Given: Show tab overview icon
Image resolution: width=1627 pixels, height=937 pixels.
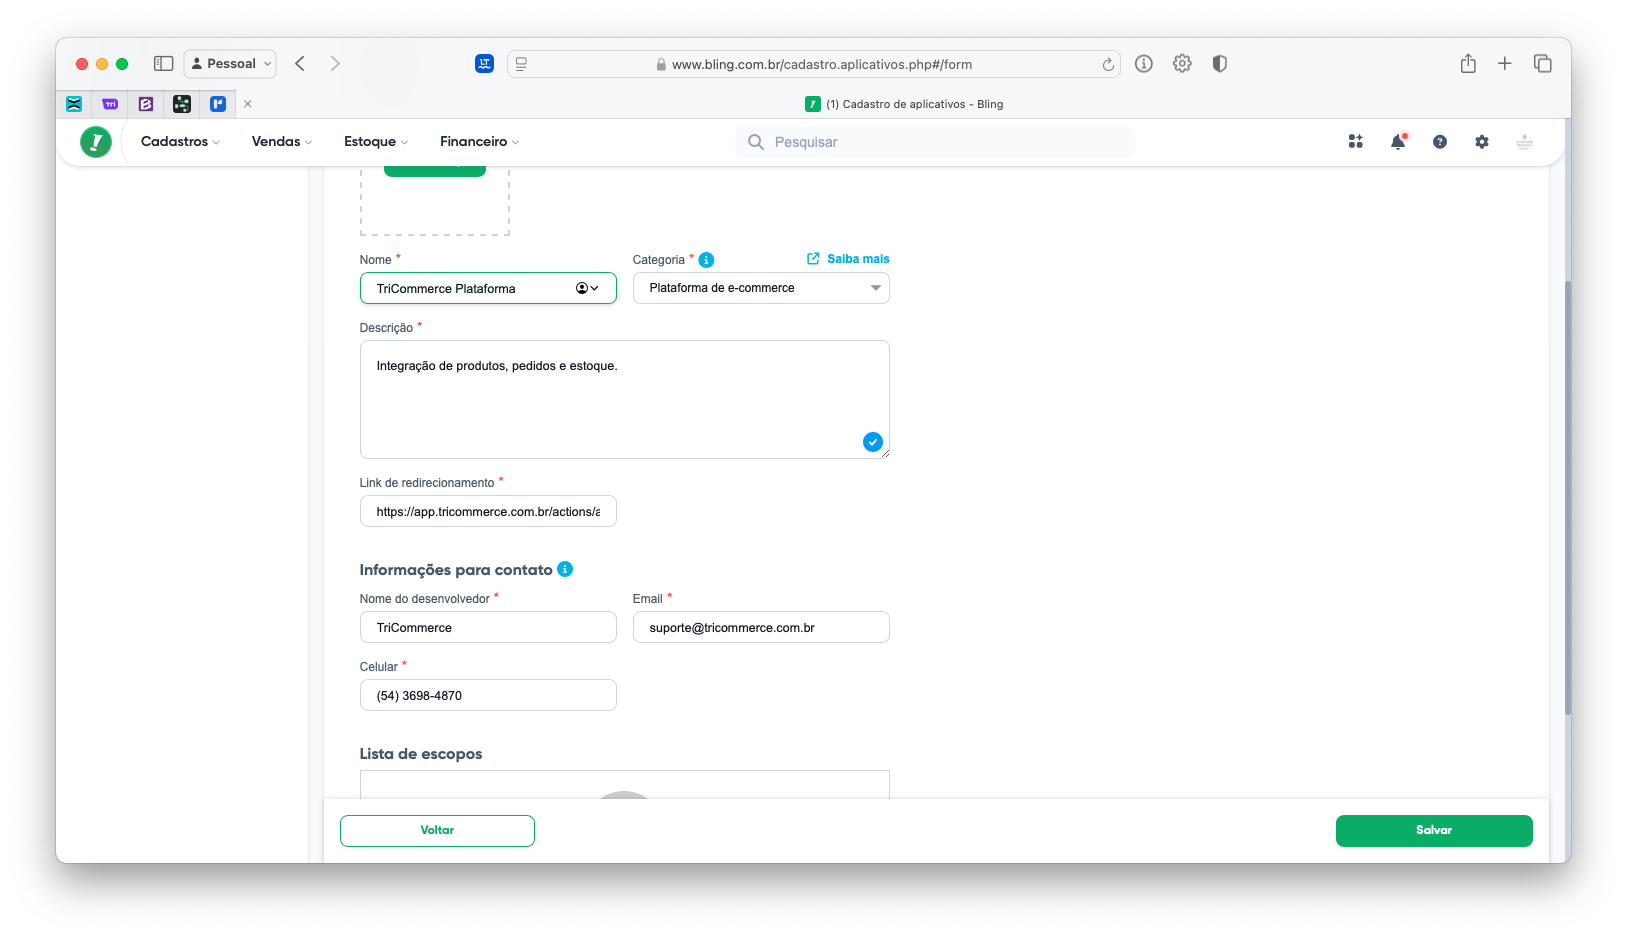Looking at the screenshot, I should (x=1543, y=63).
